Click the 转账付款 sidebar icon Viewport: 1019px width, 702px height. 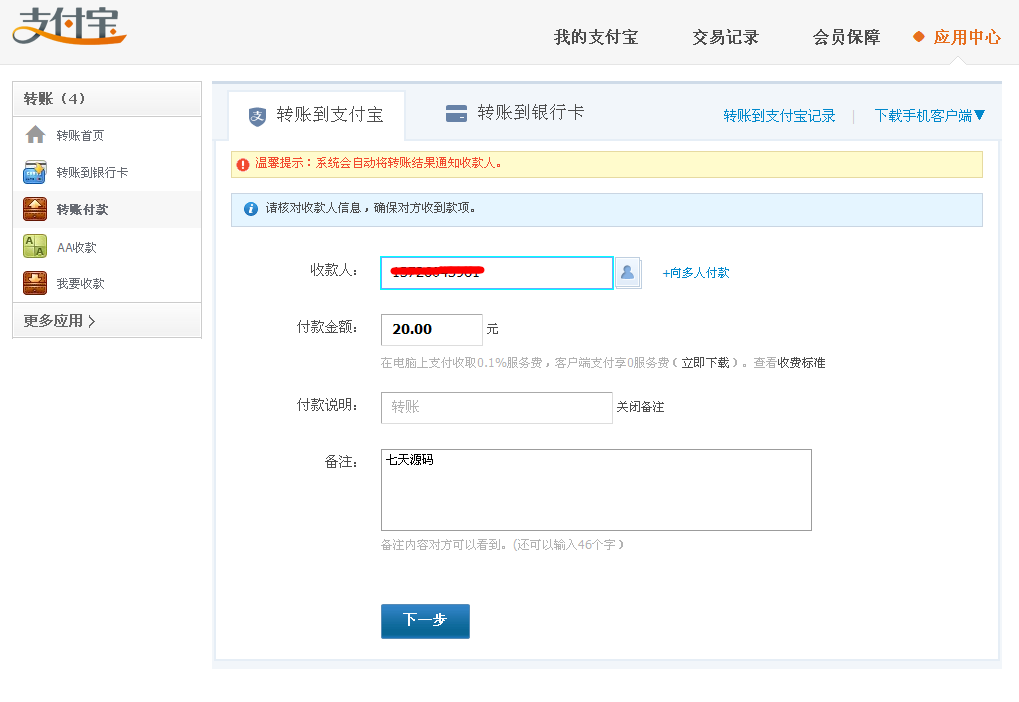(35, 209)
